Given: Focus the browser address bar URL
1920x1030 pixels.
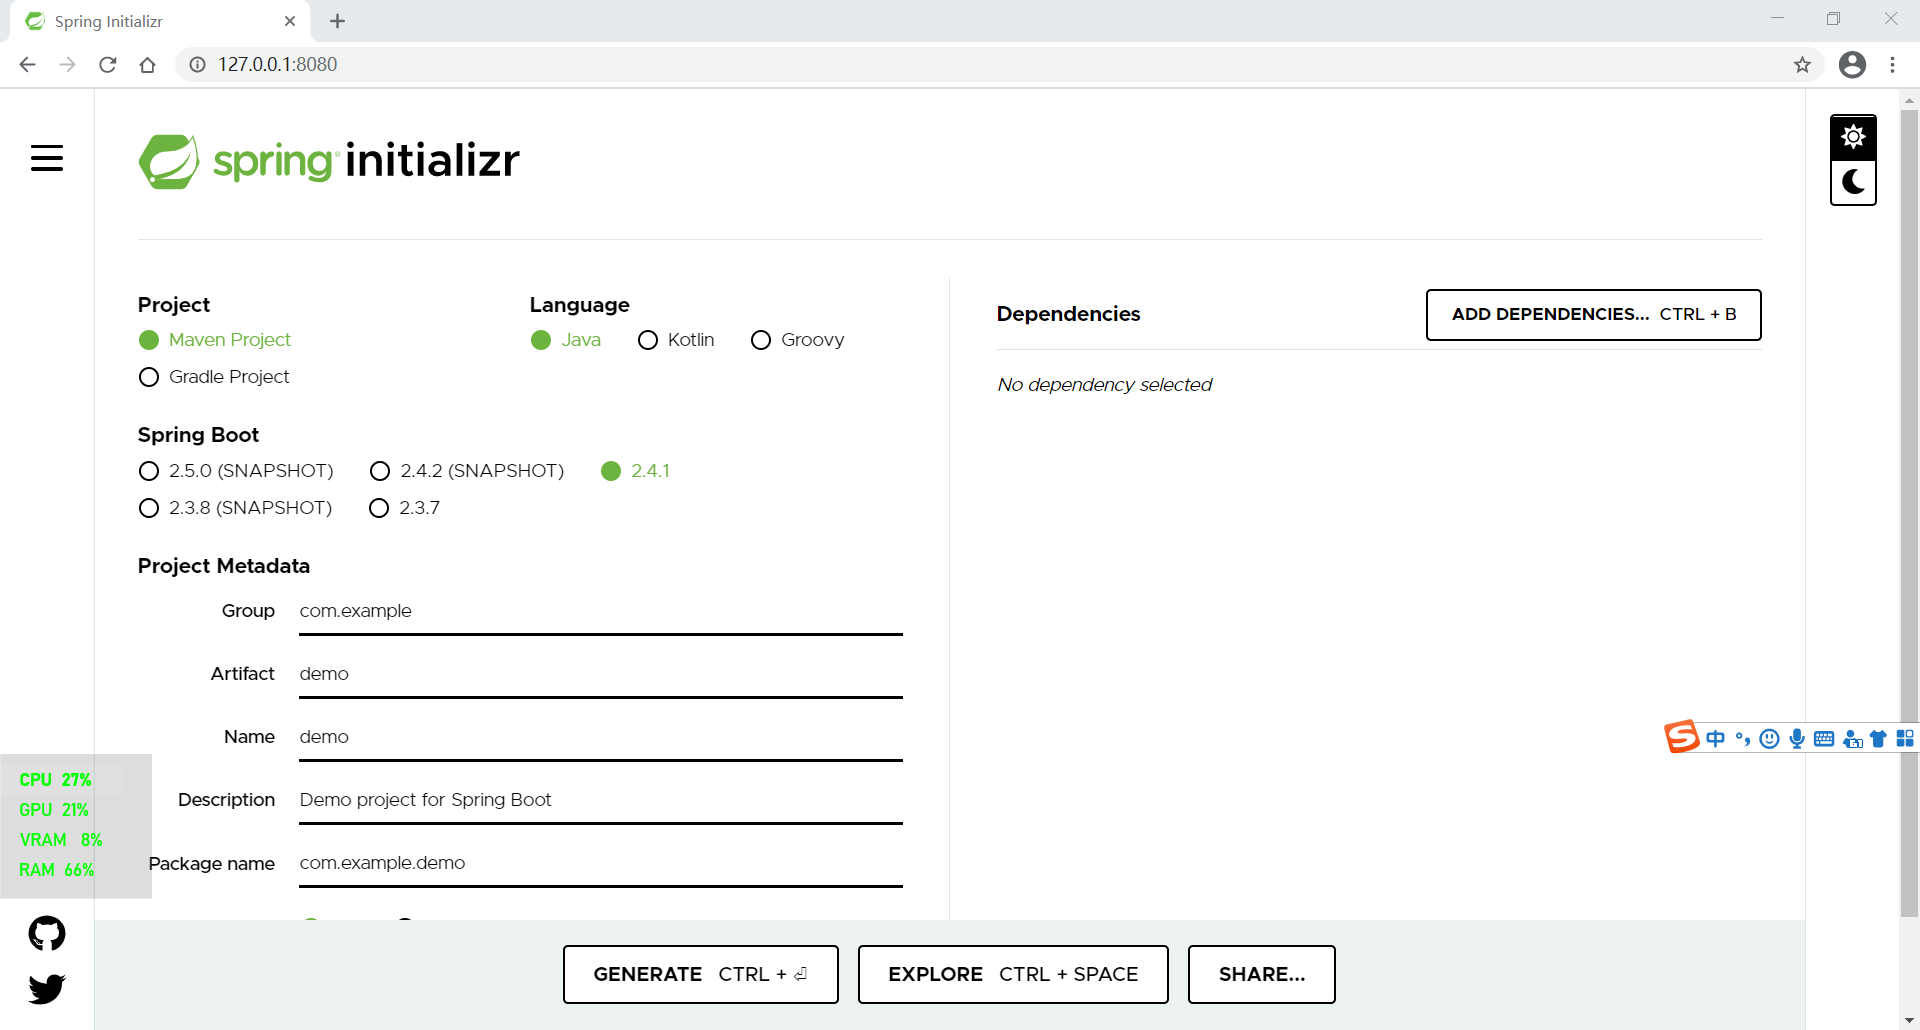Looking at the screenshot, I should click(278, 65).
